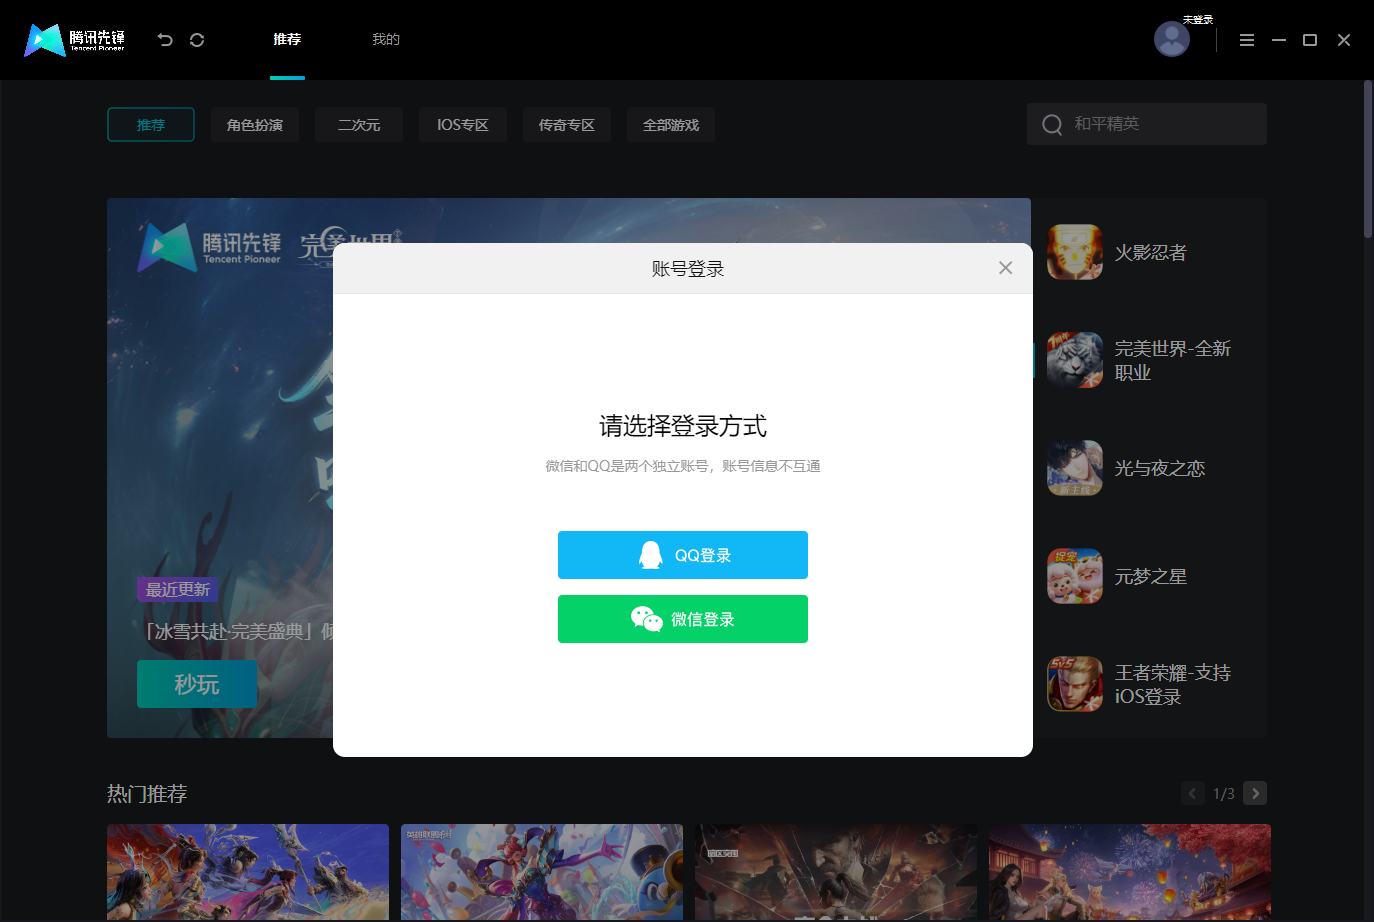Close the 账号登录 dialog
The width and height of the screenshot is (1374, 922).
pos(1005,267)
